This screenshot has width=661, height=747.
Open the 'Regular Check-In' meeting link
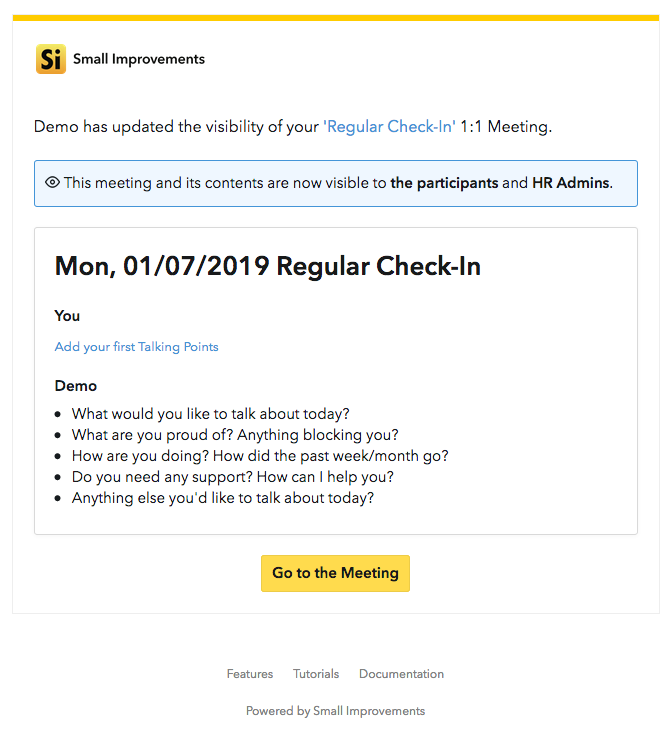click(x=389, y=127)
